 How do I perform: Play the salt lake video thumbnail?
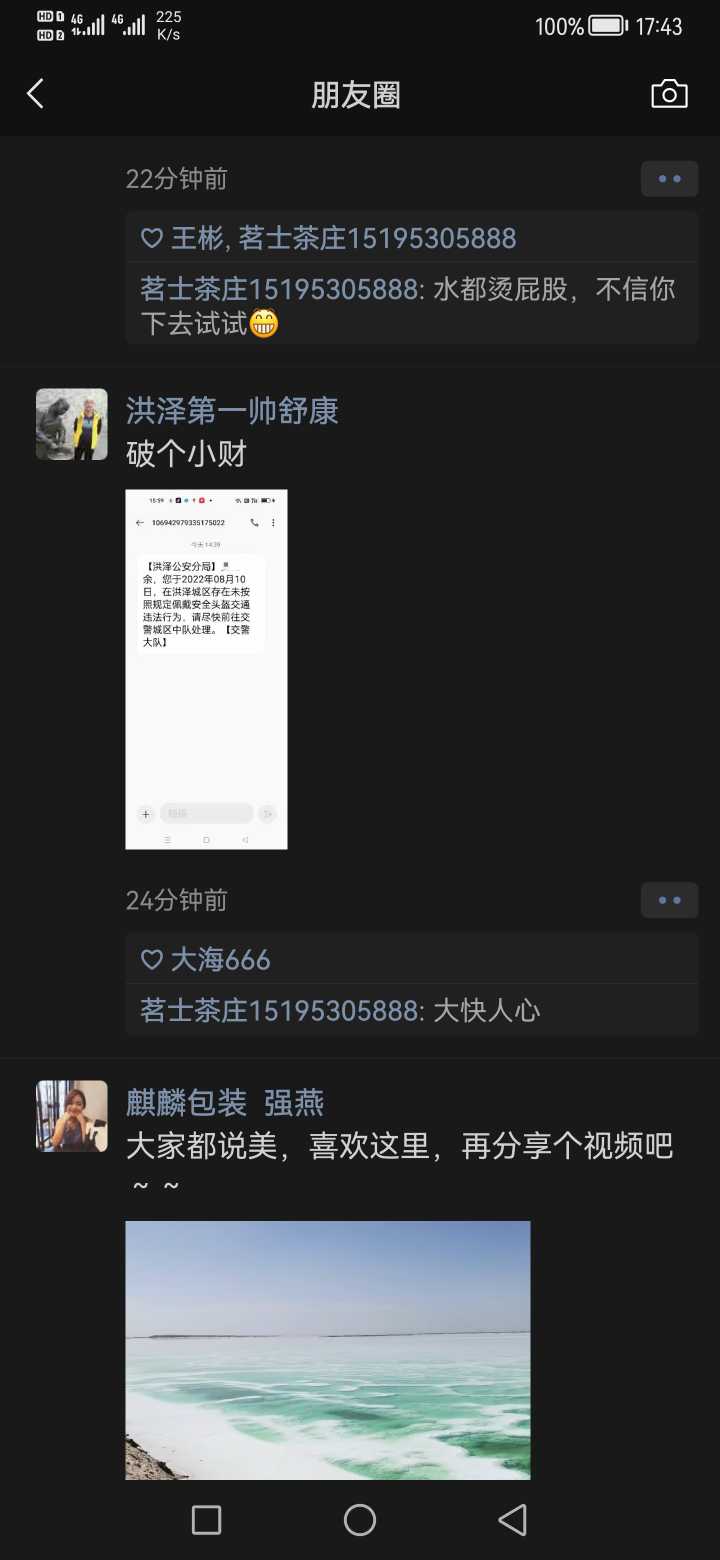click(328, 1350)
